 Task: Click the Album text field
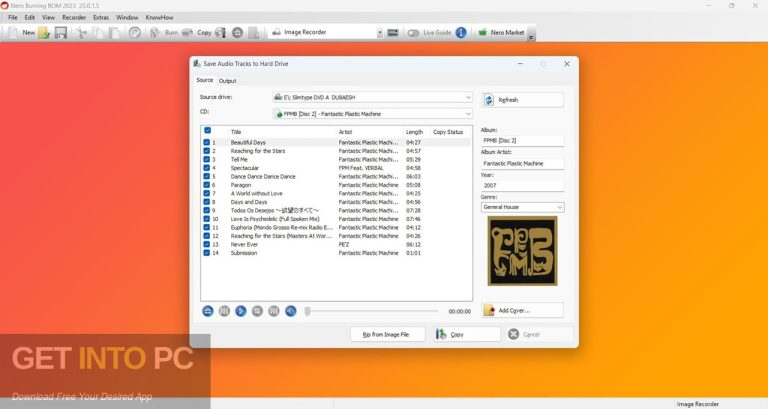tap(522, 141)
